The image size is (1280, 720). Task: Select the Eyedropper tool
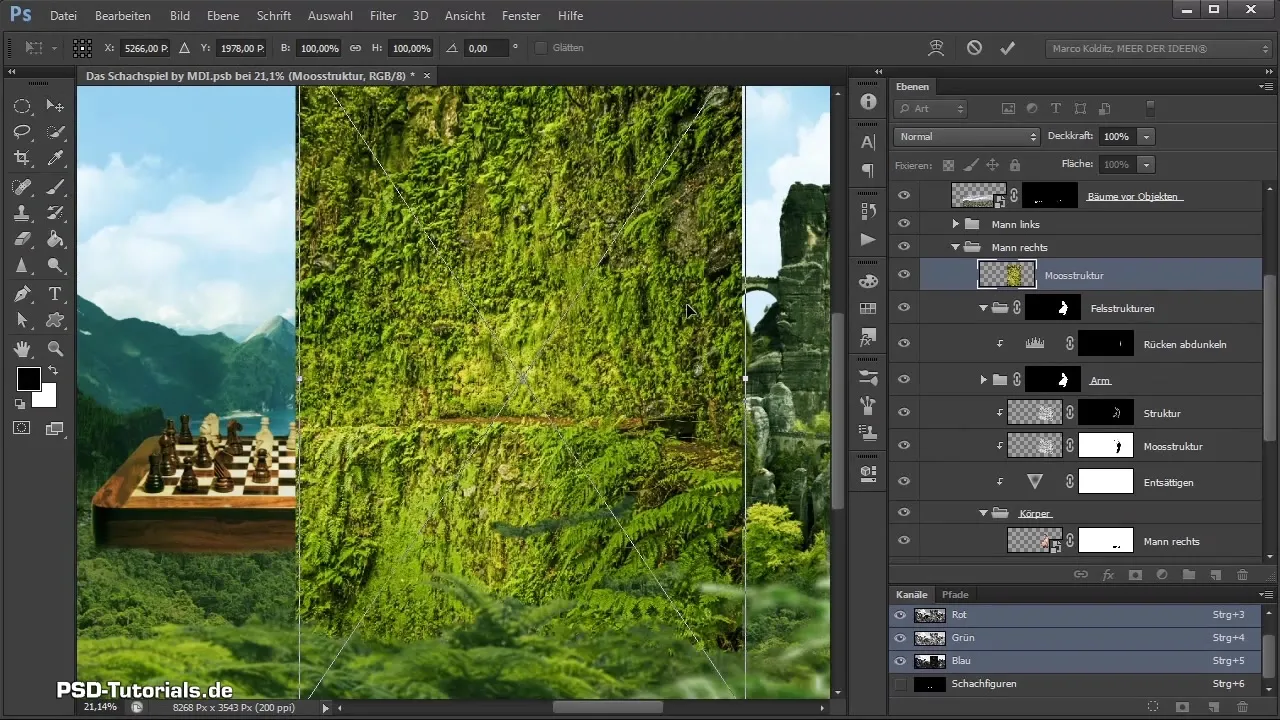point(56,158)
